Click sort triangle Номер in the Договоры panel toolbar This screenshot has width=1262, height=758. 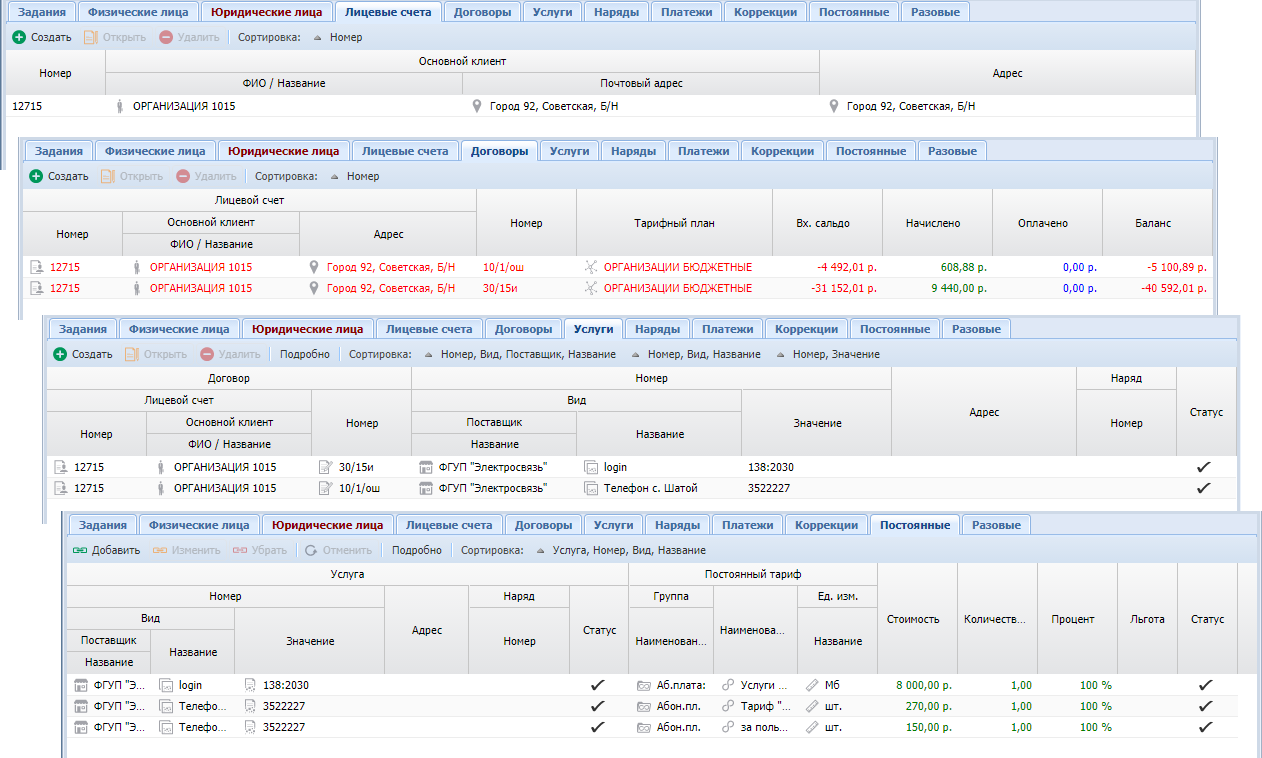(x=334, y=176)
